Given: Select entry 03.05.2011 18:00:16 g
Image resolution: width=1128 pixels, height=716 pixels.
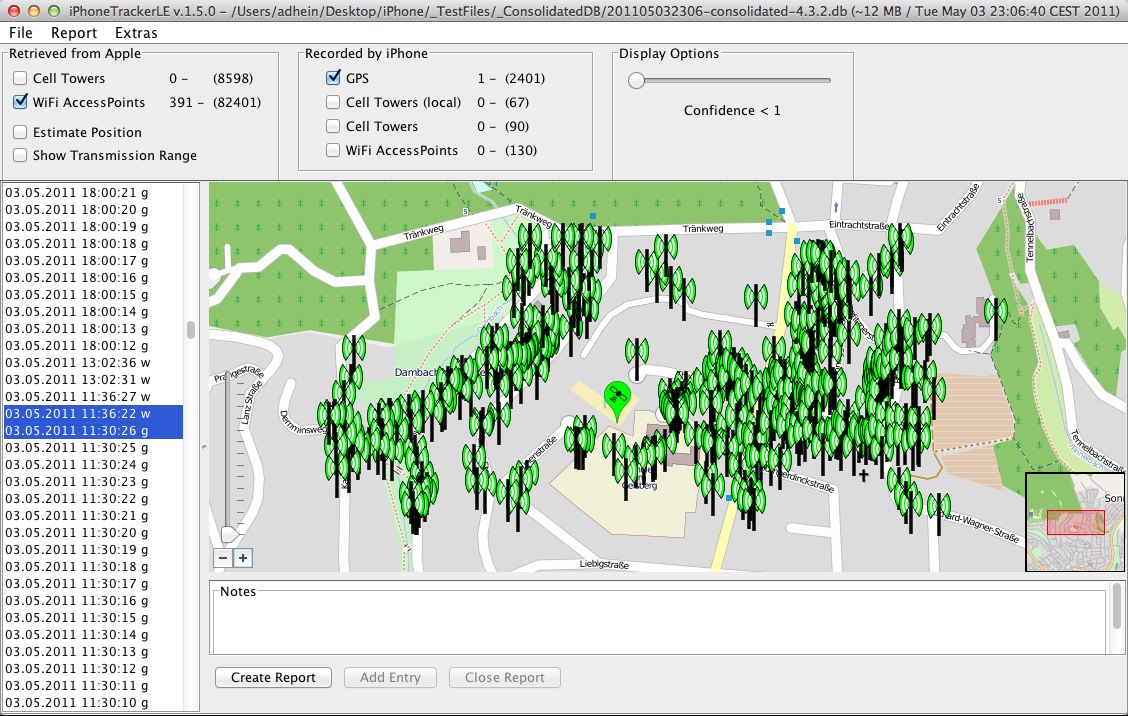Looking at the screenshot, I should (x=94, y=277).
